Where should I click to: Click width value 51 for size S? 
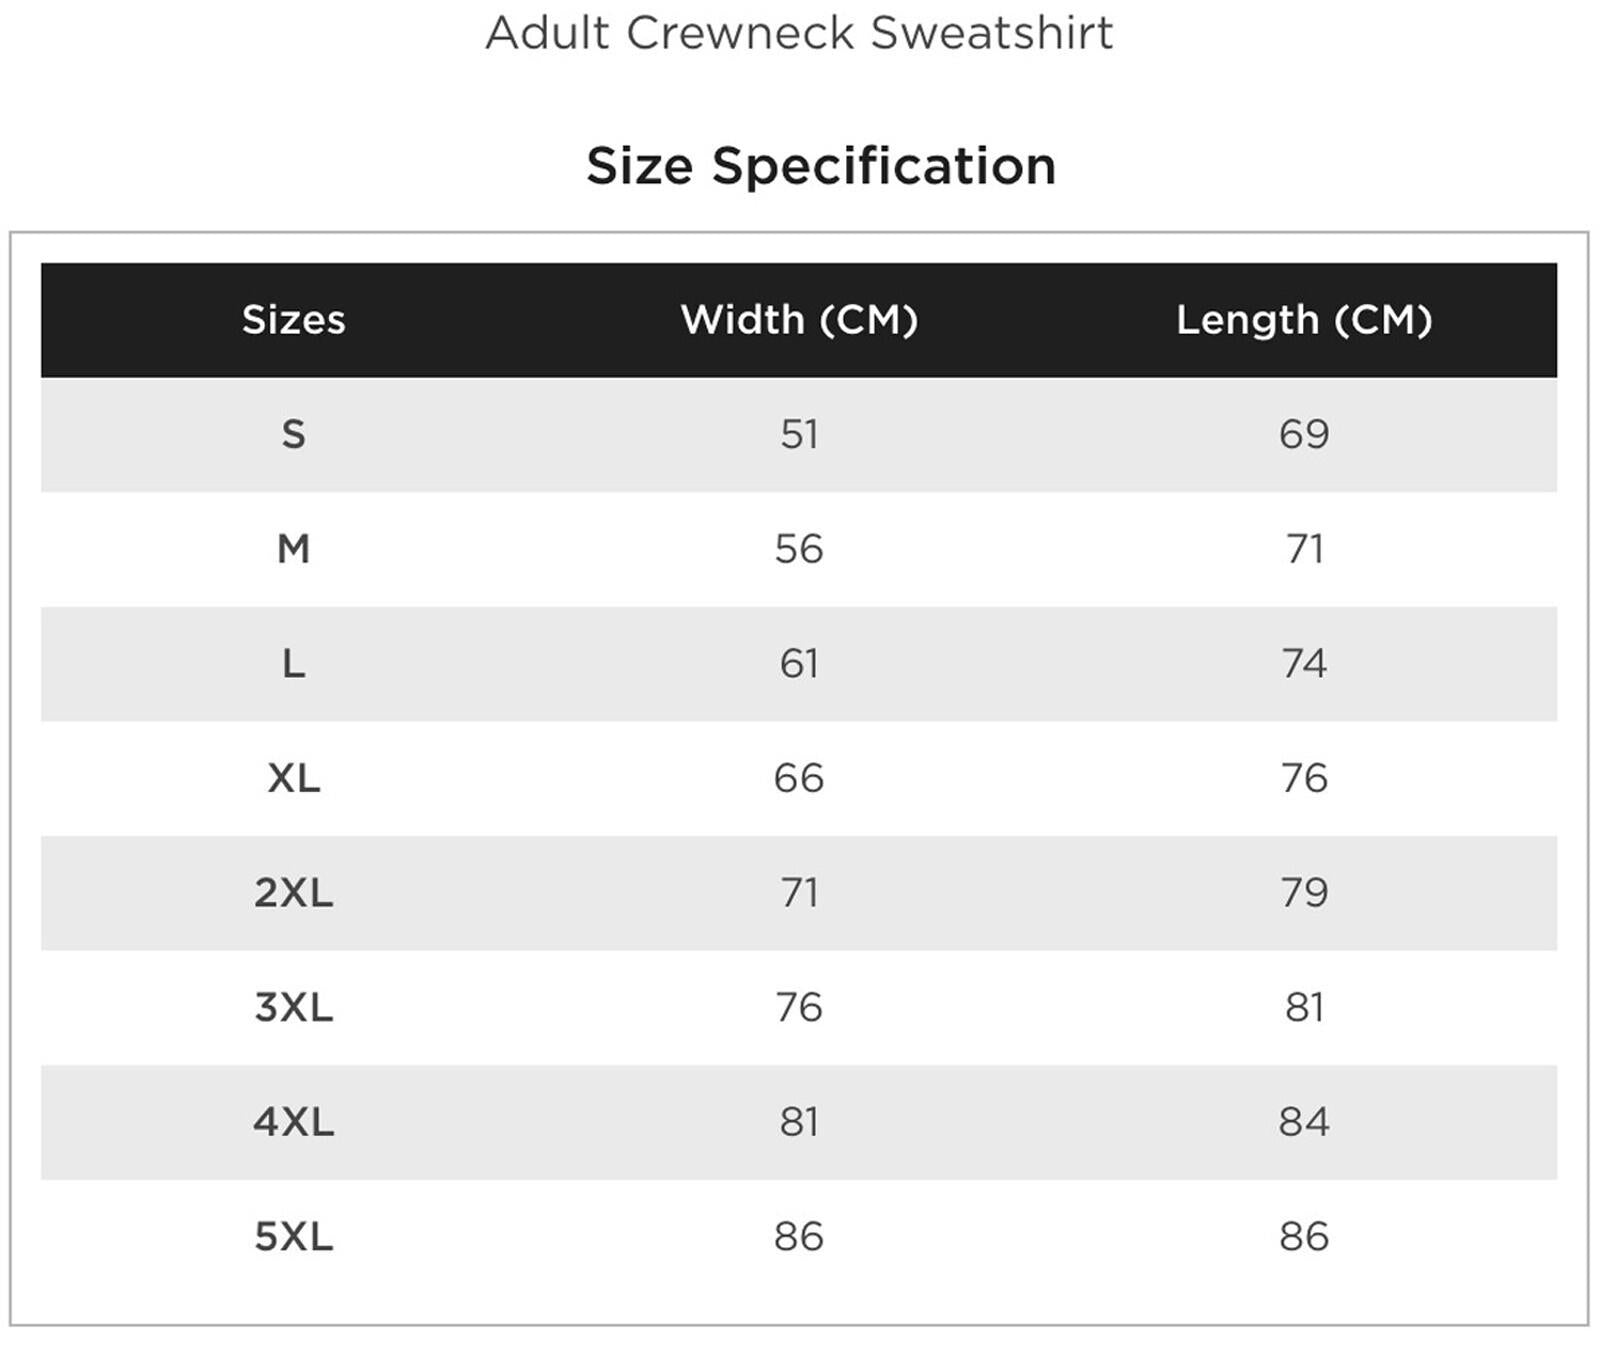799,435
